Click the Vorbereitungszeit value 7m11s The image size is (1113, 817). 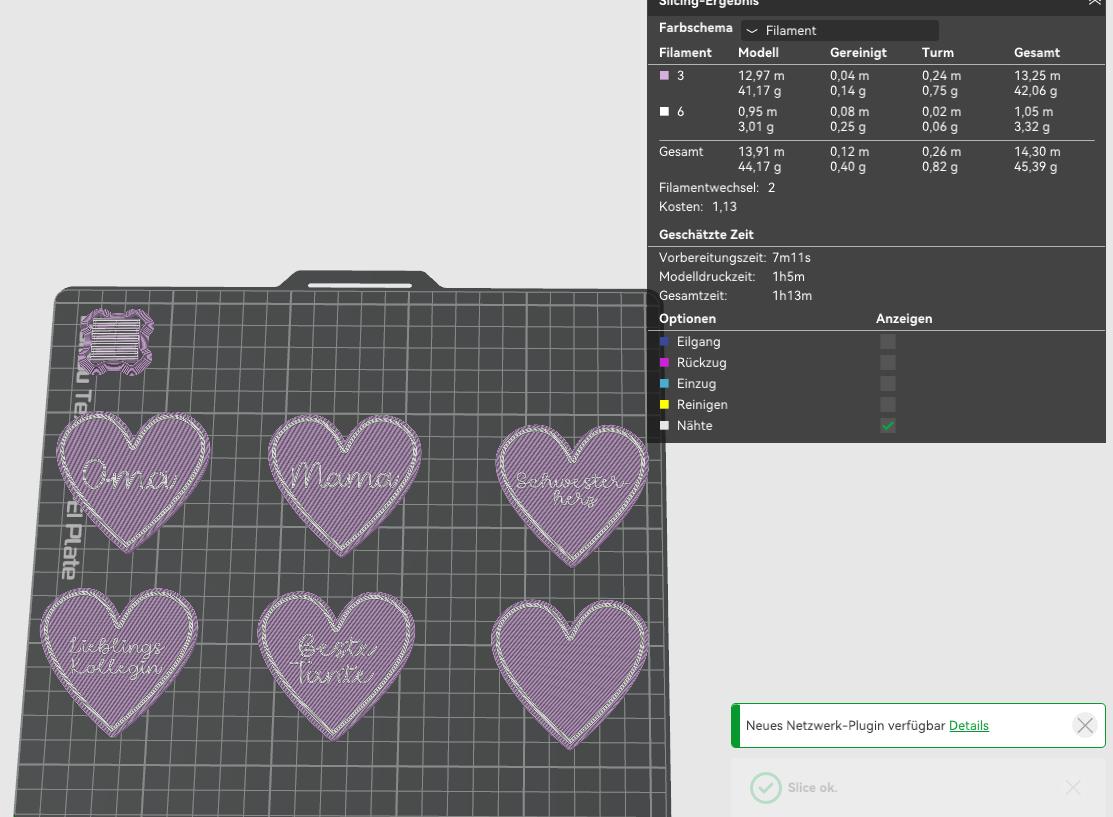(x=791, y=258)
